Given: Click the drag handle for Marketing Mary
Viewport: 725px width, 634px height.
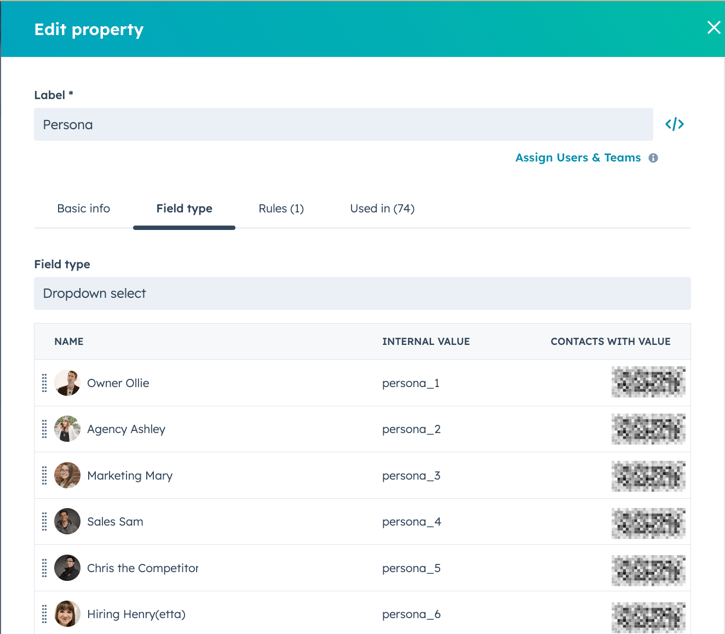Looking at the screenshot, I should 44,476.
